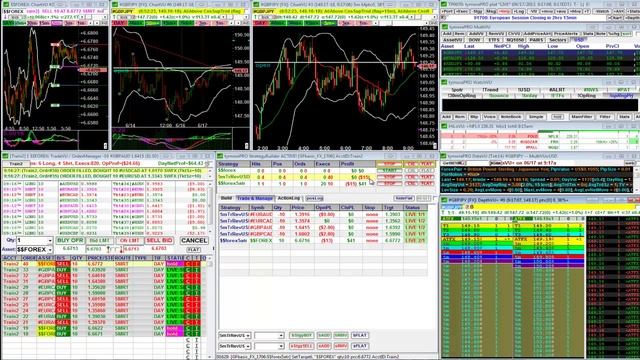Click the small icon left of the news ticker
640x360 pixels.
coord(443,18)
